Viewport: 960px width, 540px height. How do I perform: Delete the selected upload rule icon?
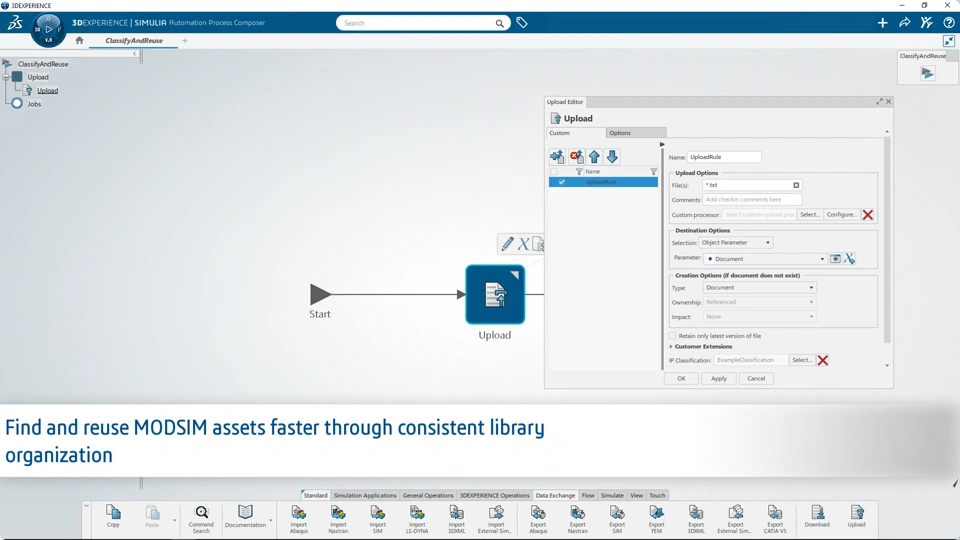(576, 157)
